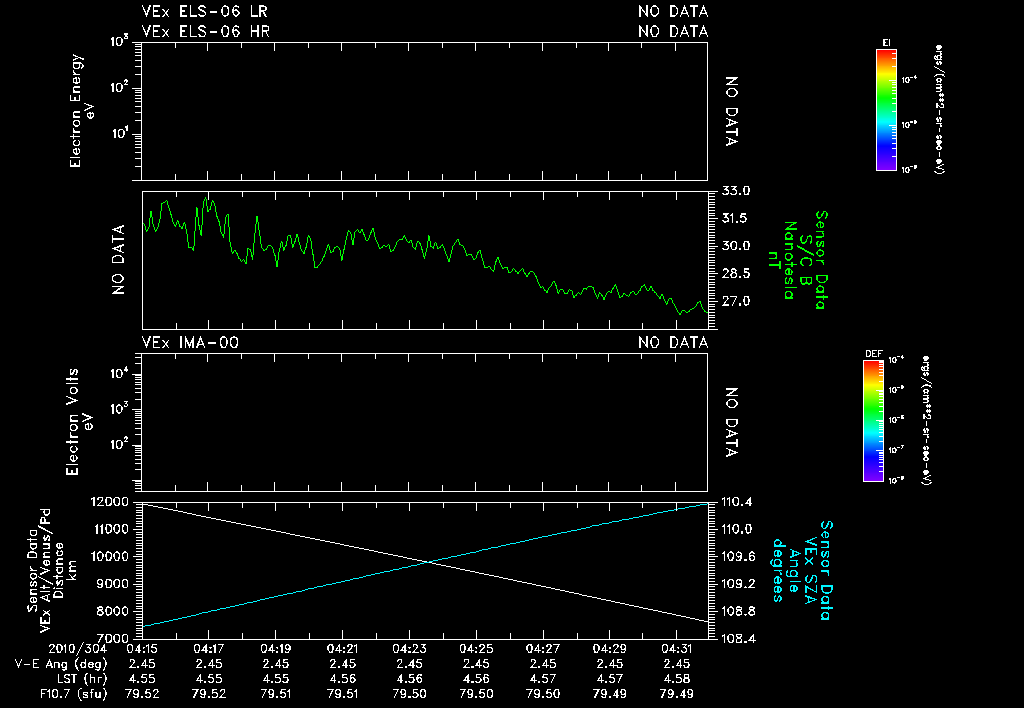Select the "VEx ELS-06 HR" label
Screen dimensions: 1024x708
206,31
